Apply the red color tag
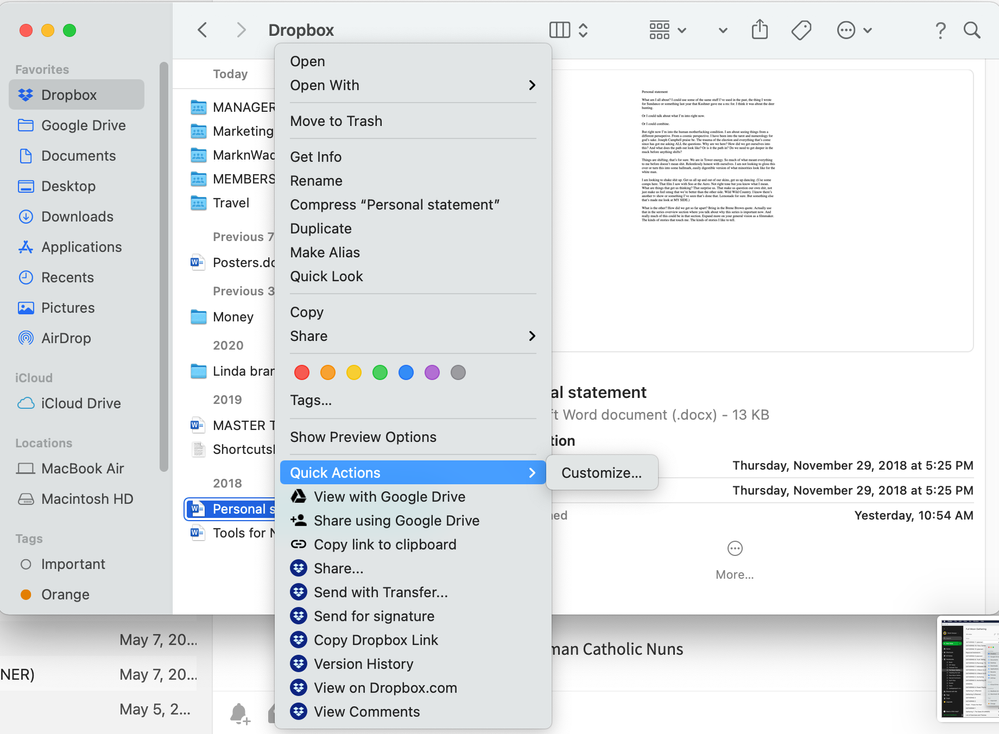This screenshot has width=999, height=734. (302, 373)
